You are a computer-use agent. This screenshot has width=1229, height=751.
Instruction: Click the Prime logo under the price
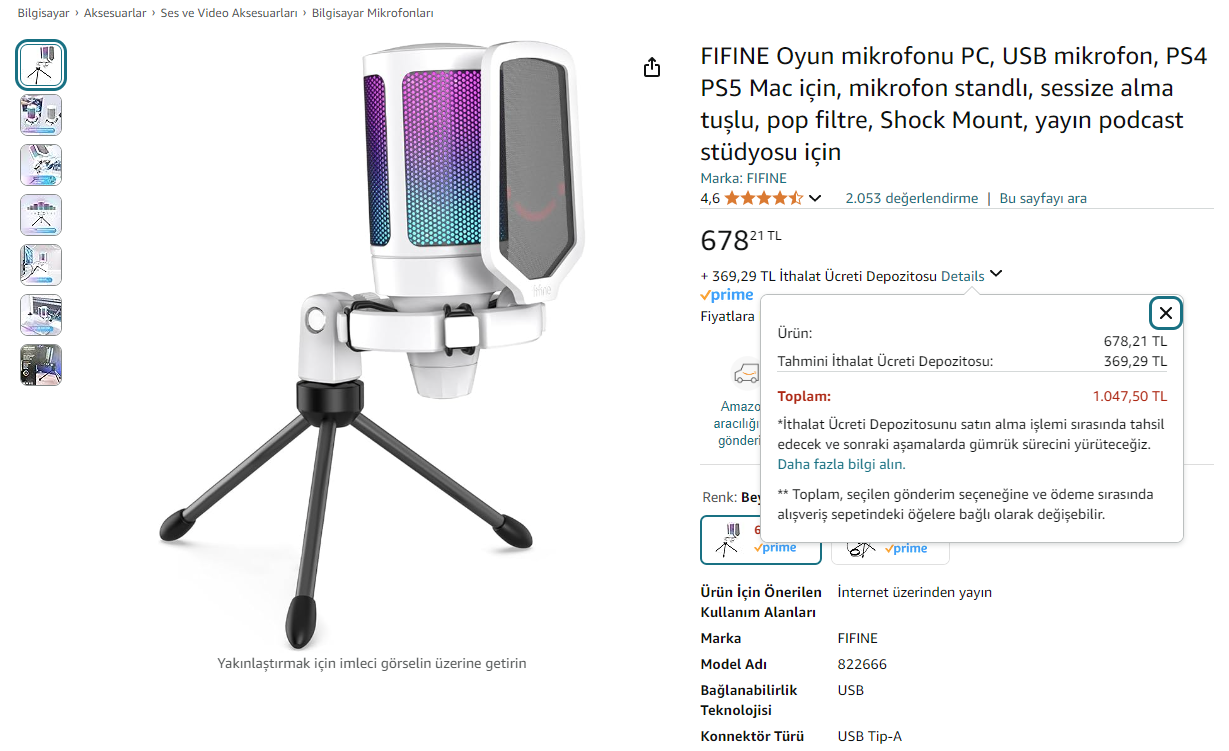727,295
